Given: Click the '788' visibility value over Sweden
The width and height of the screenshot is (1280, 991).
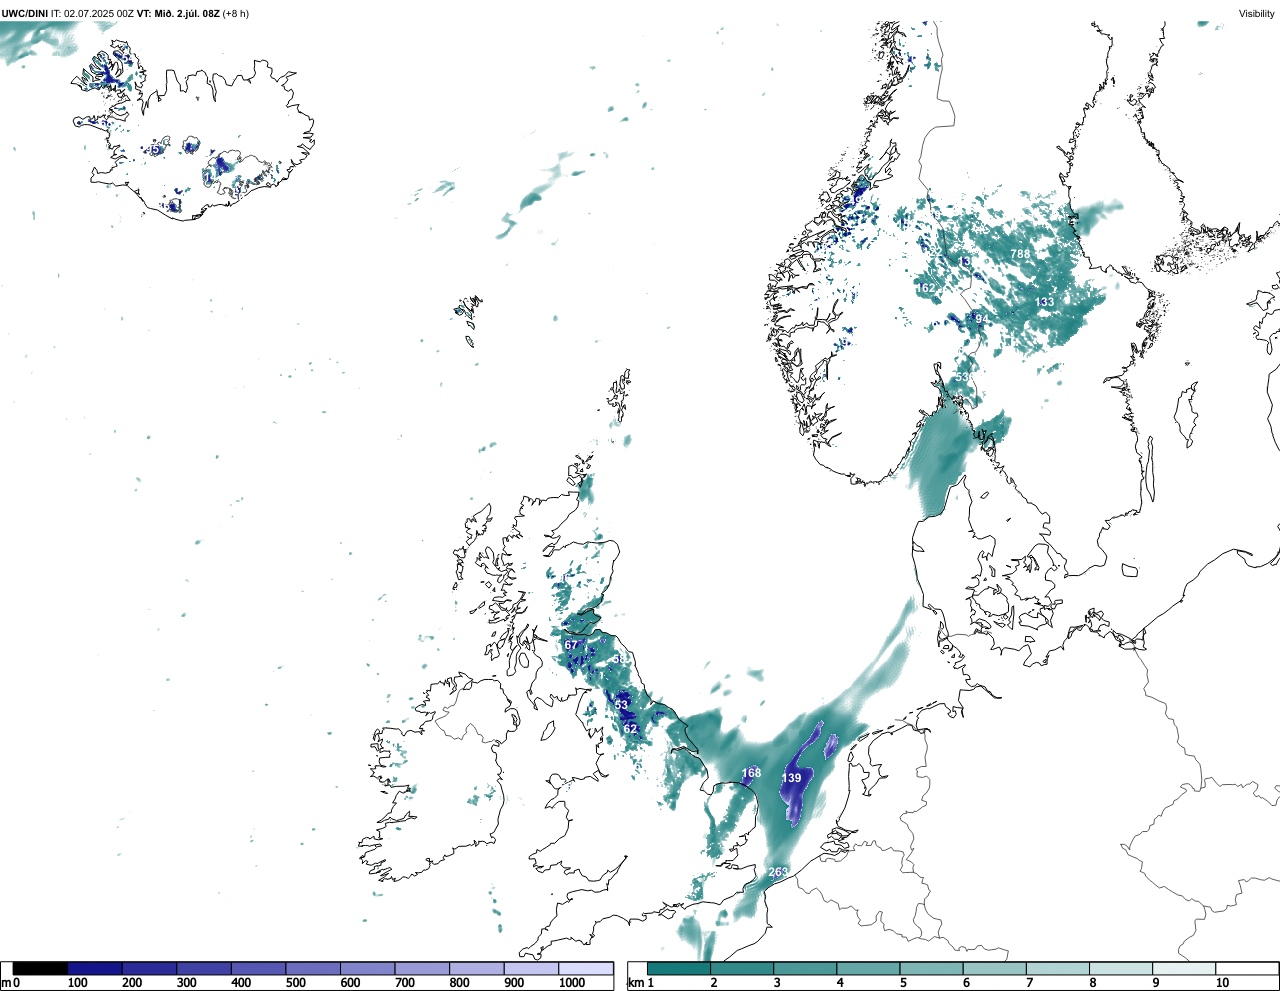Looking at the screenshot, I should pyautogui.click(x=1019, y=254).
